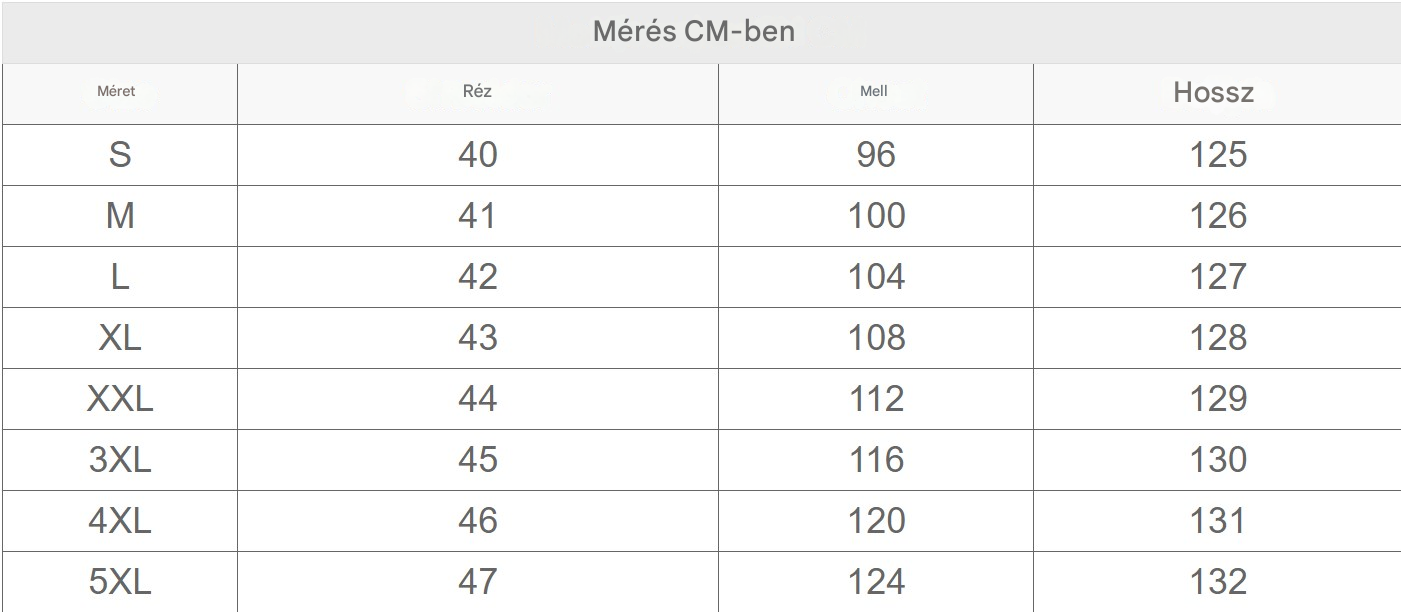Image resolution: width=1401 pixels, height=612 pixels.
Task: Click the Mérés CM-ben table title
Action: pyautogui.click(x=694, y=31)
